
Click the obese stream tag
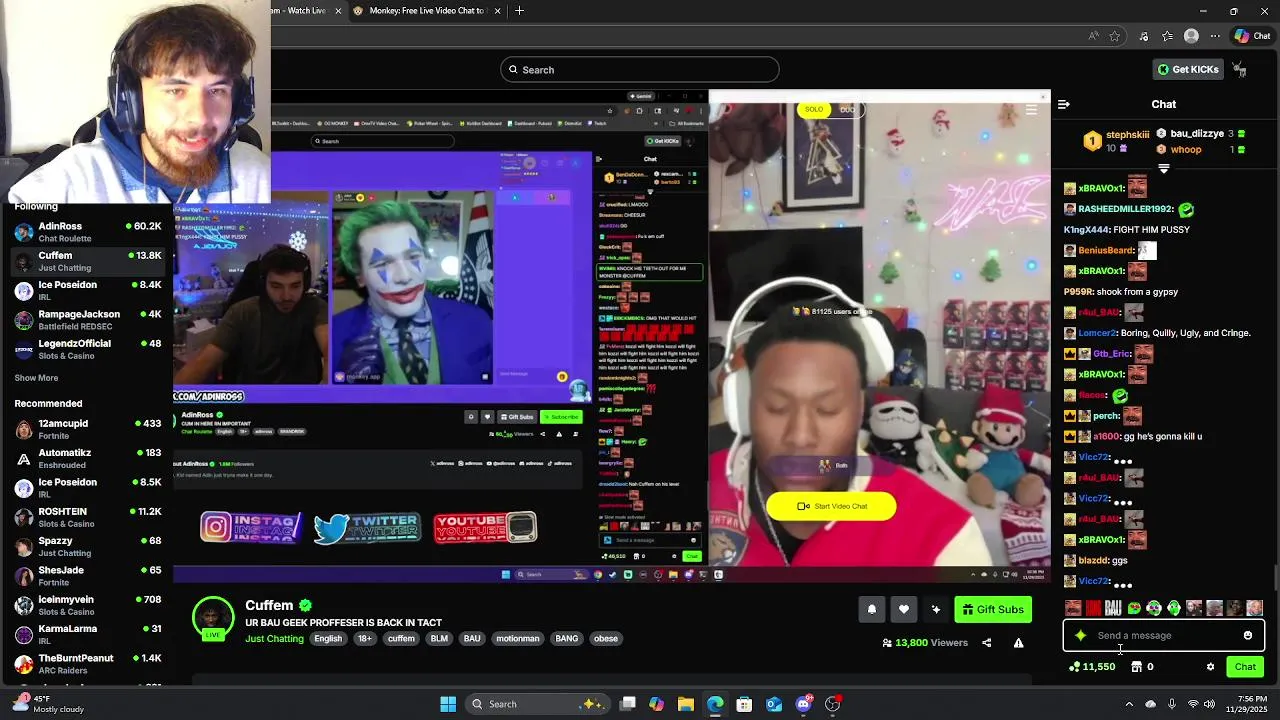(x=605, y=639)
